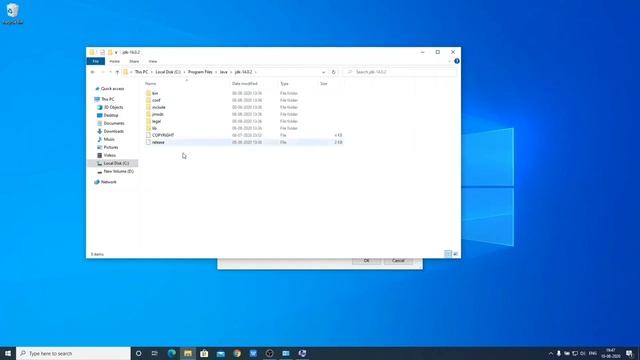This screenshot has width=640, height=360.
Task: Open address bar history dropdown
Action: (x=324, y=72)
